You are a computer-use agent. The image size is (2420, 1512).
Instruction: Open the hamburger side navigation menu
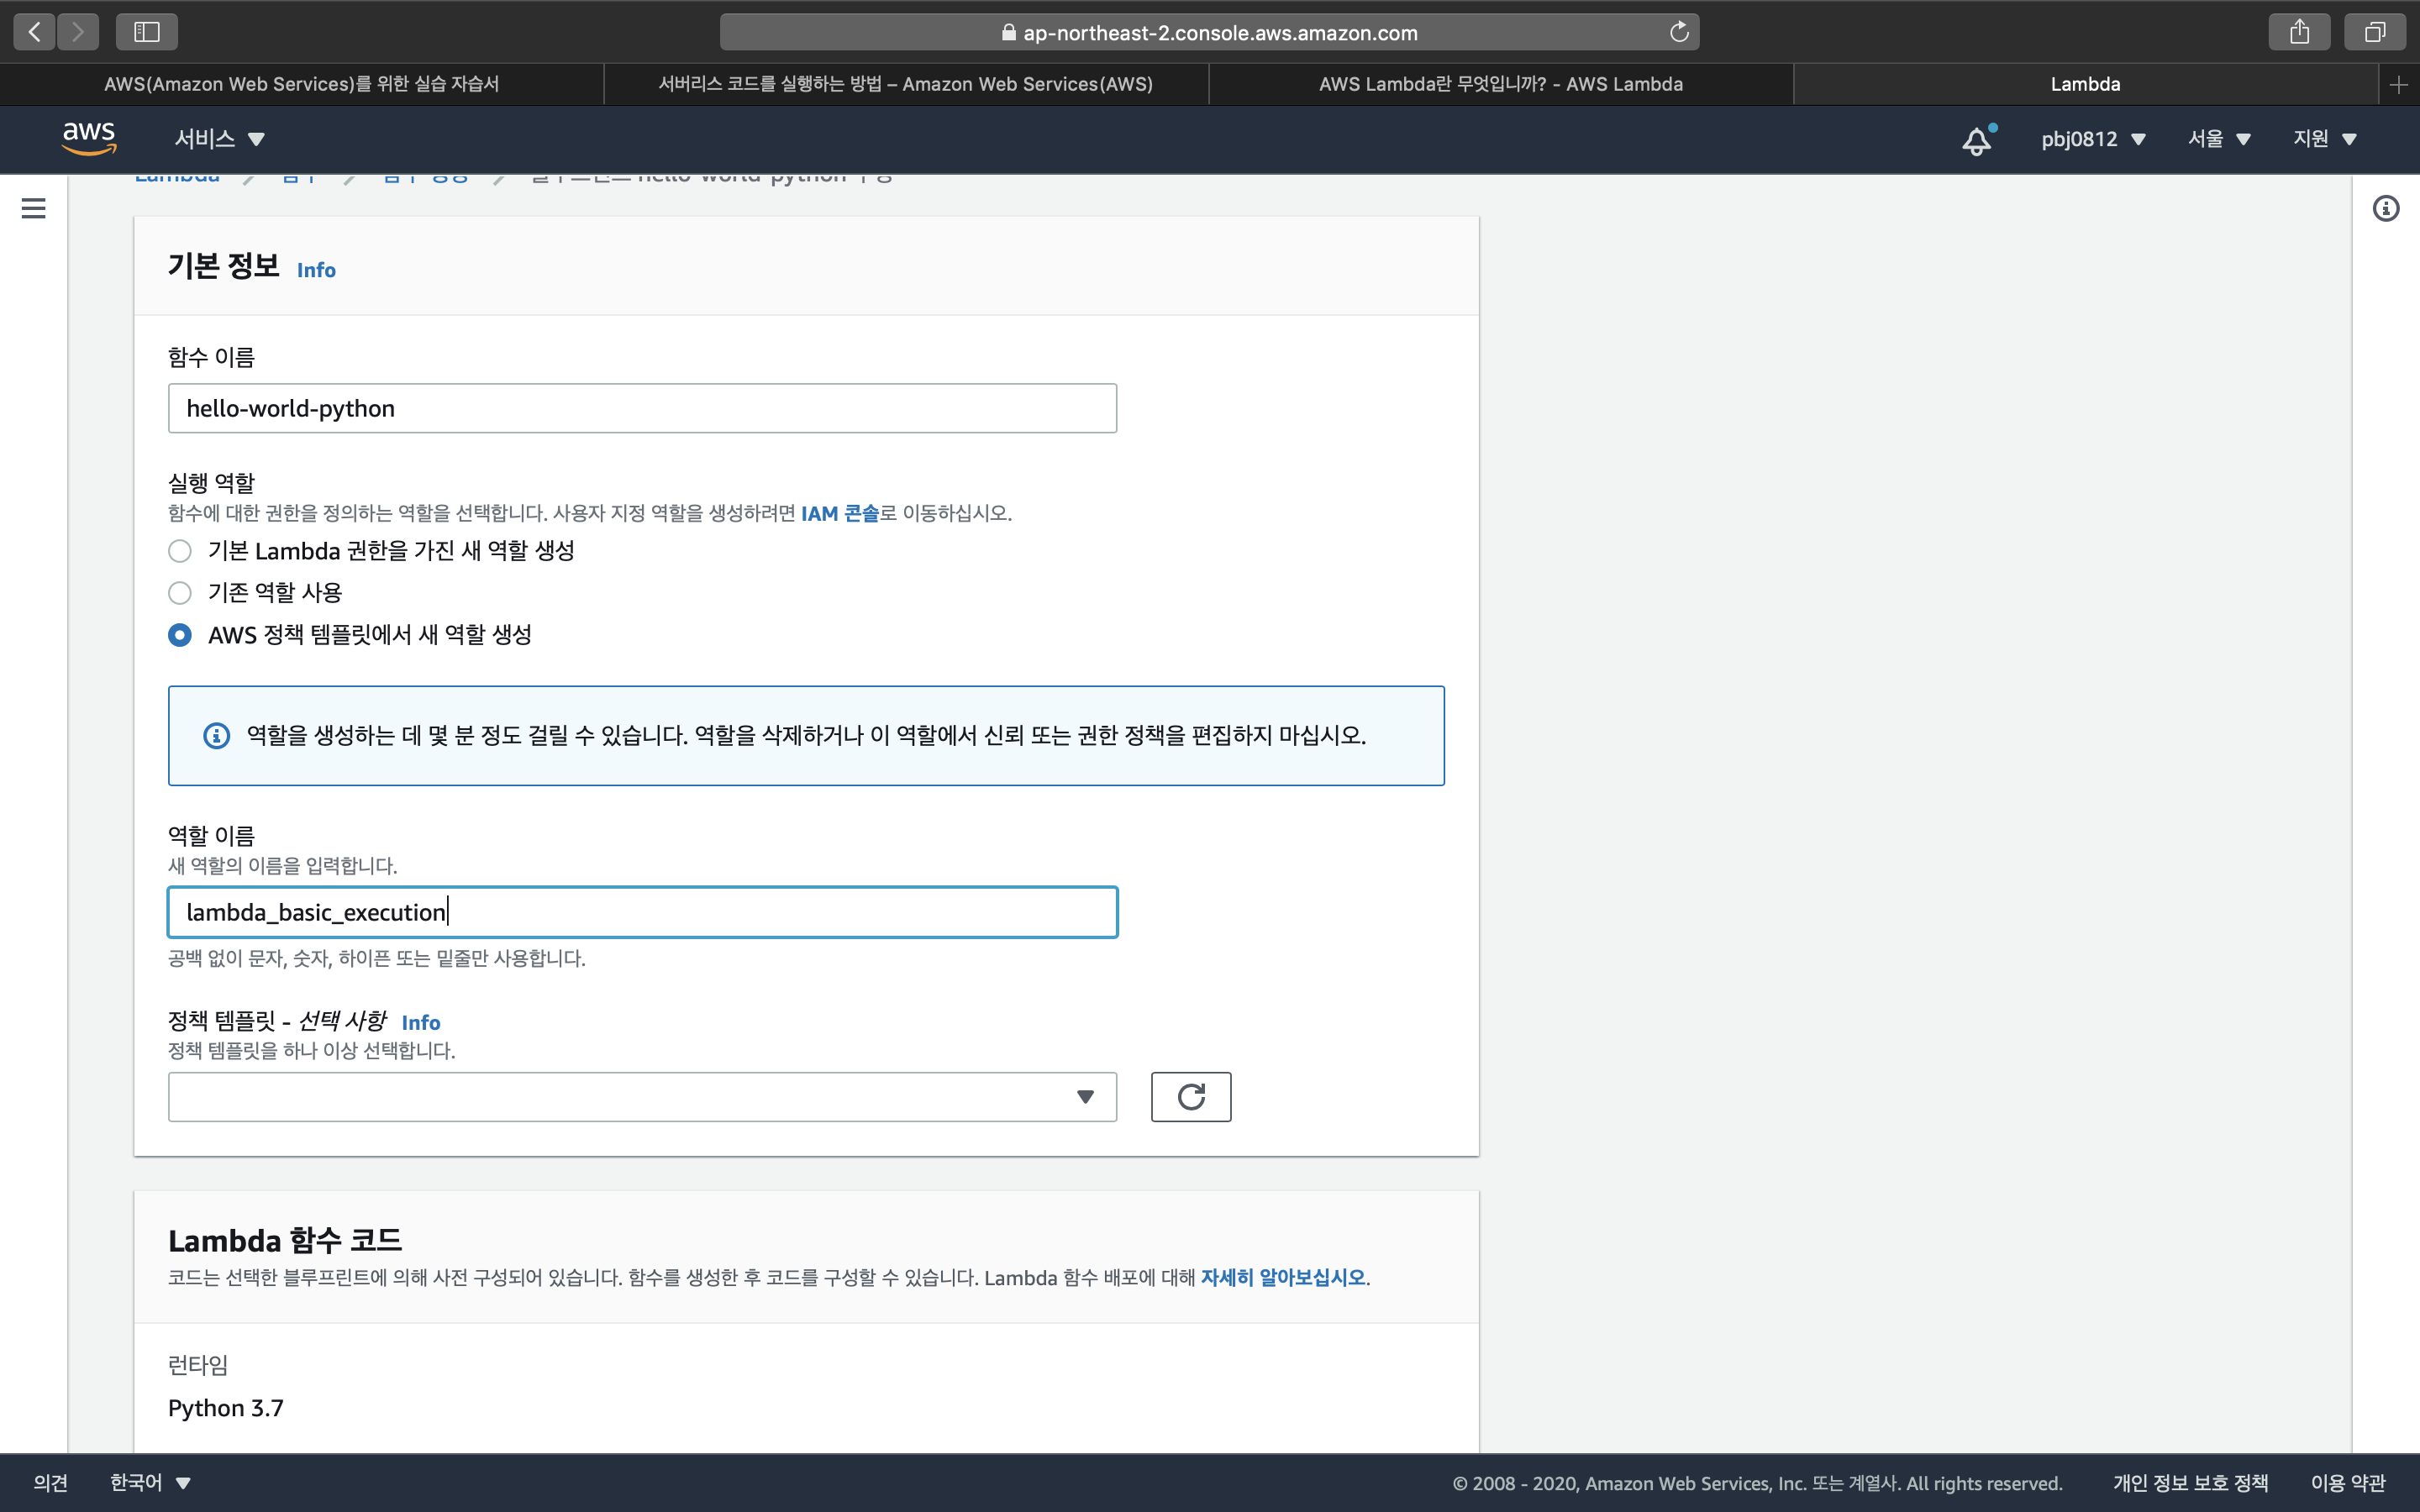coord(33,208)
